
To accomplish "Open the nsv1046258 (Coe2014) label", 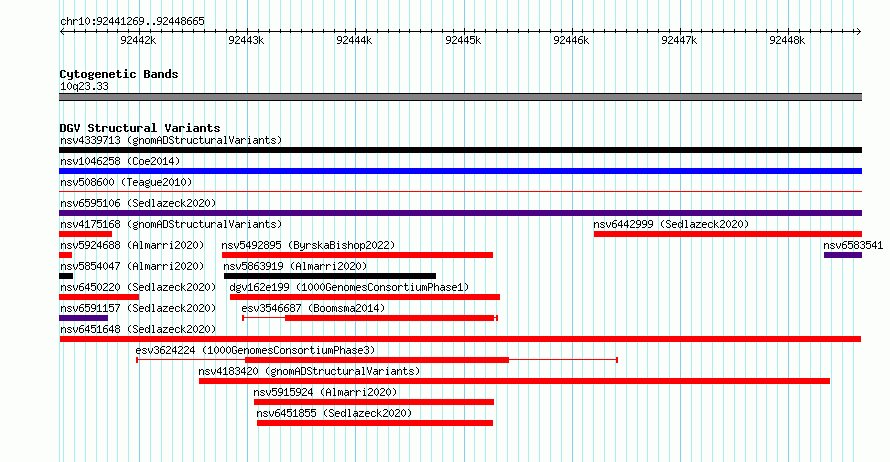I will [120, 161].
